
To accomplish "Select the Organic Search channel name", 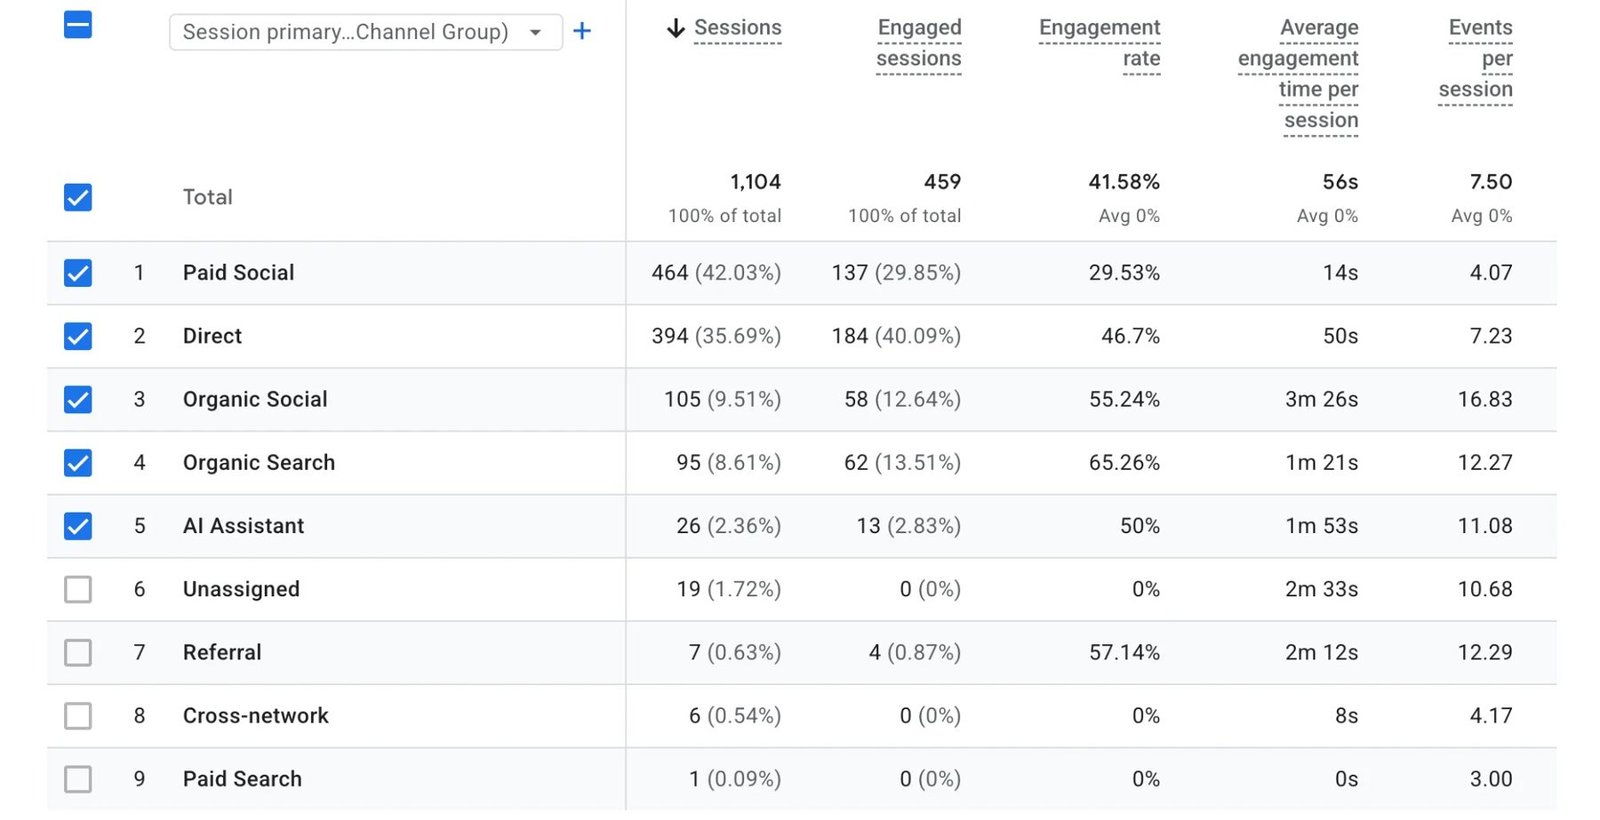I will point(259,462).
